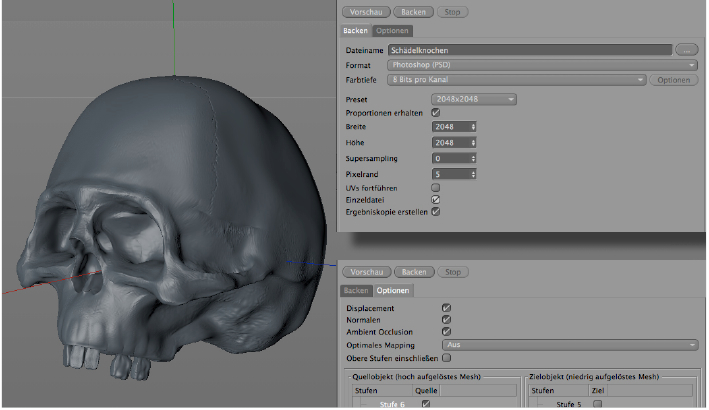
Task: Disable Proportionen erhalten checkbox
Action: pos(436,113)
